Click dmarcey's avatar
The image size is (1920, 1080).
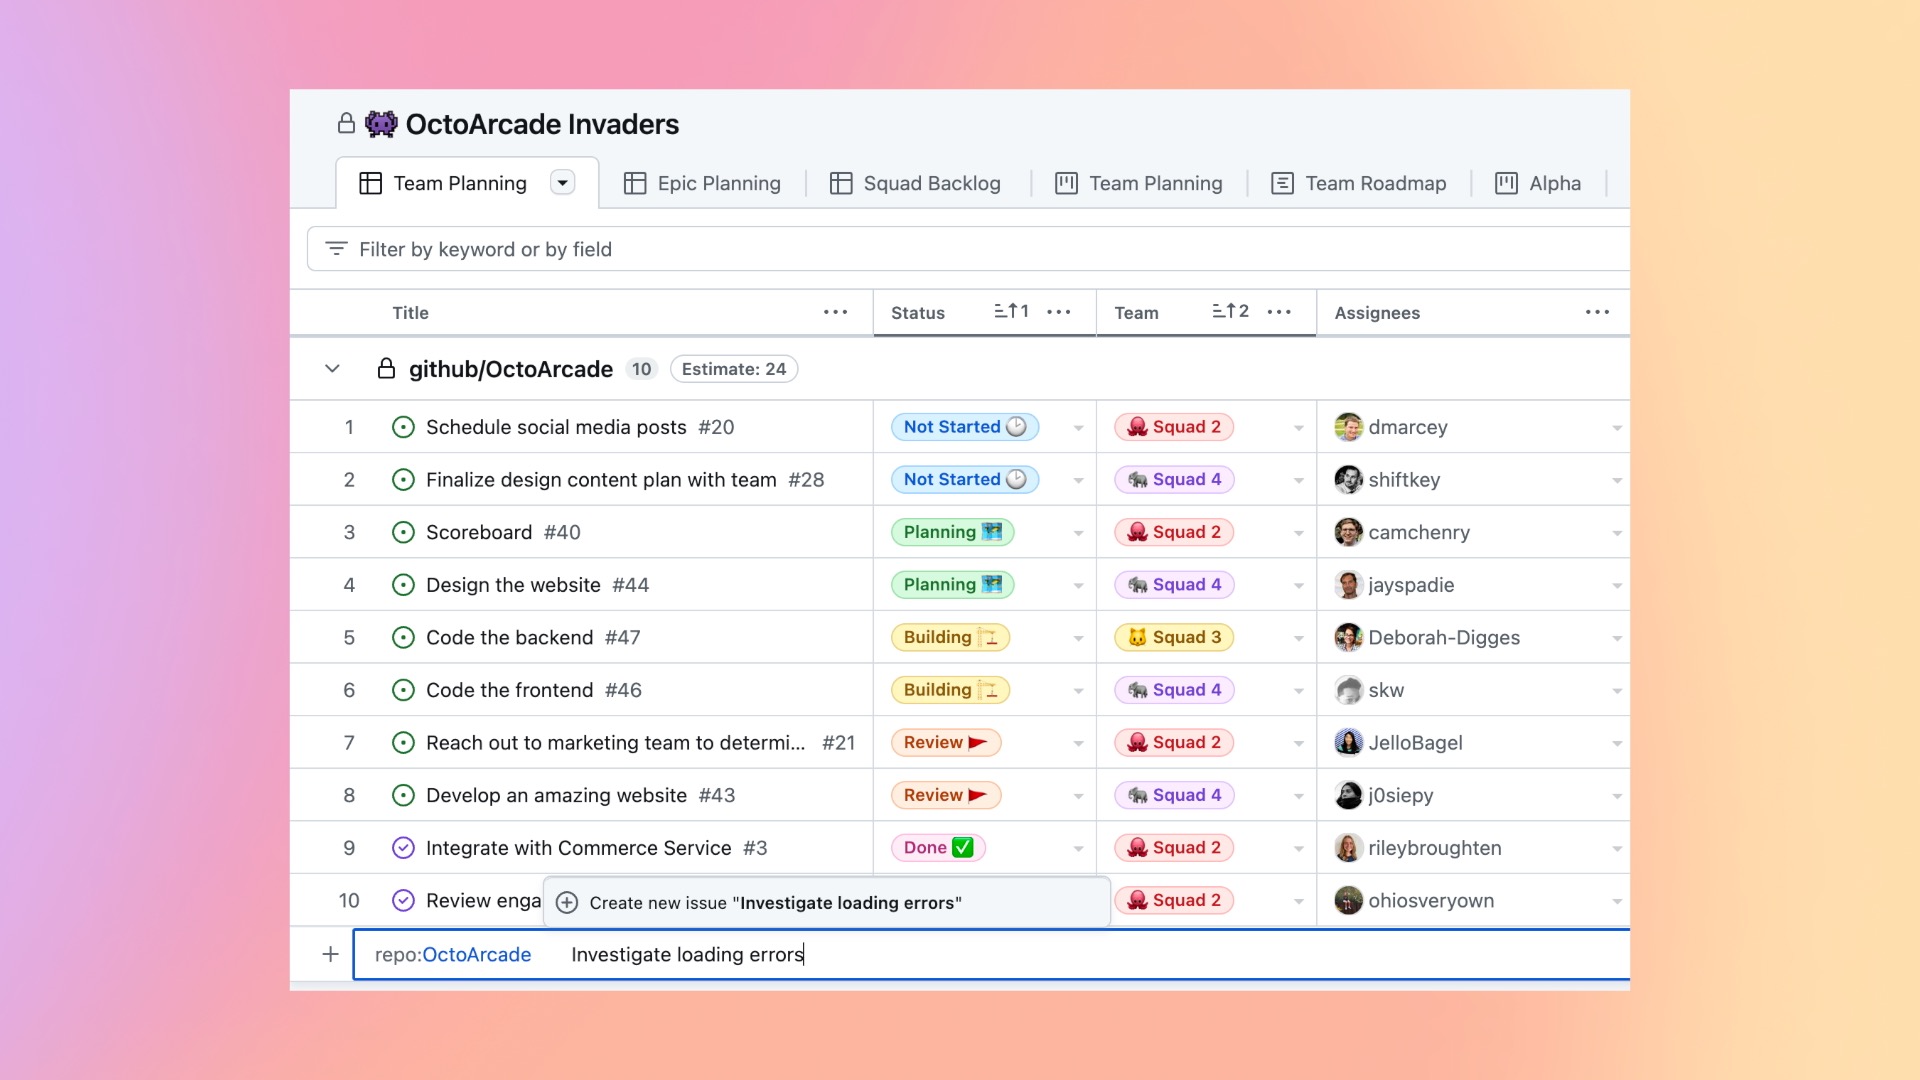click(1348, 427)
